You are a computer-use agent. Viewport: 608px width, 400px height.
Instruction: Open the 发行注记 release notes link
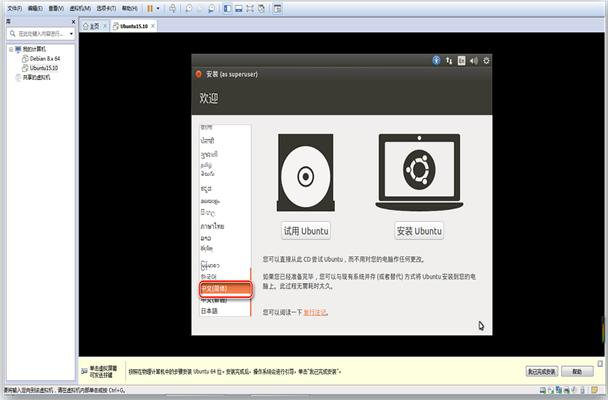point(315,312)
